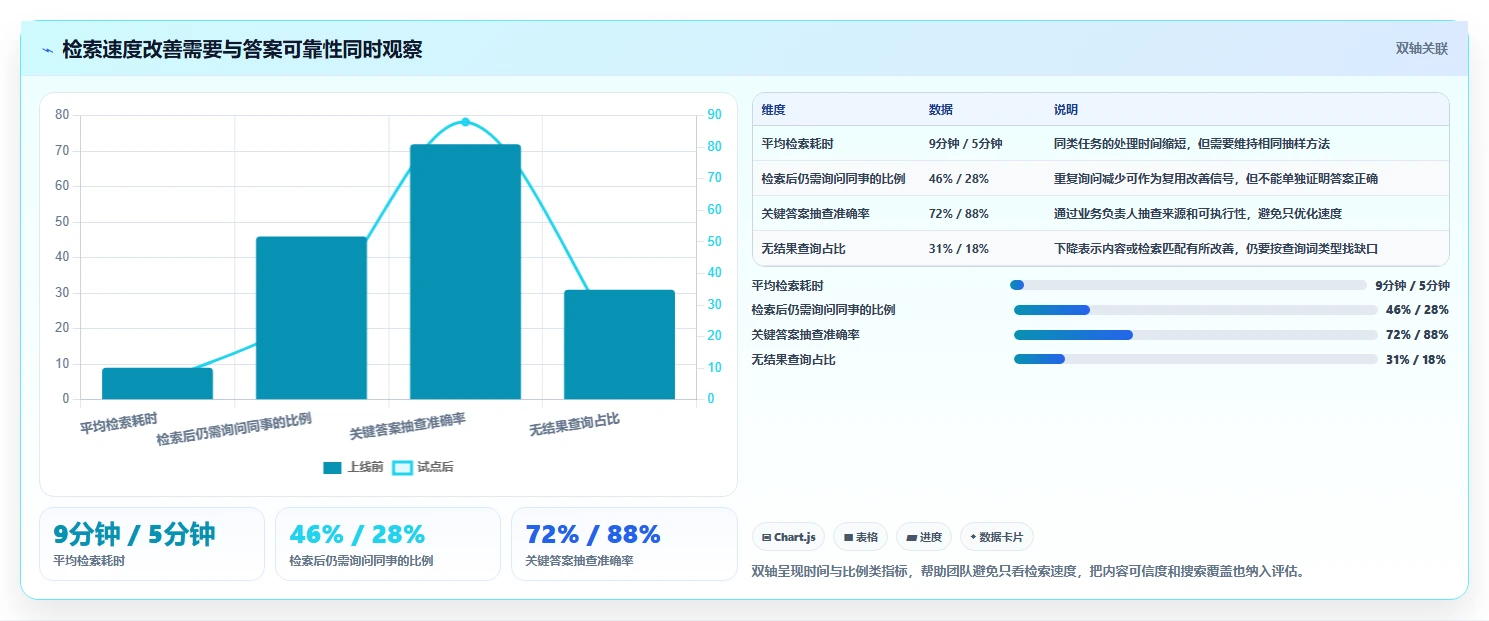This screenshot has width=1489, height=621.
Task: Click the 双轴关联 label in header
Action: click(1421, 48)
